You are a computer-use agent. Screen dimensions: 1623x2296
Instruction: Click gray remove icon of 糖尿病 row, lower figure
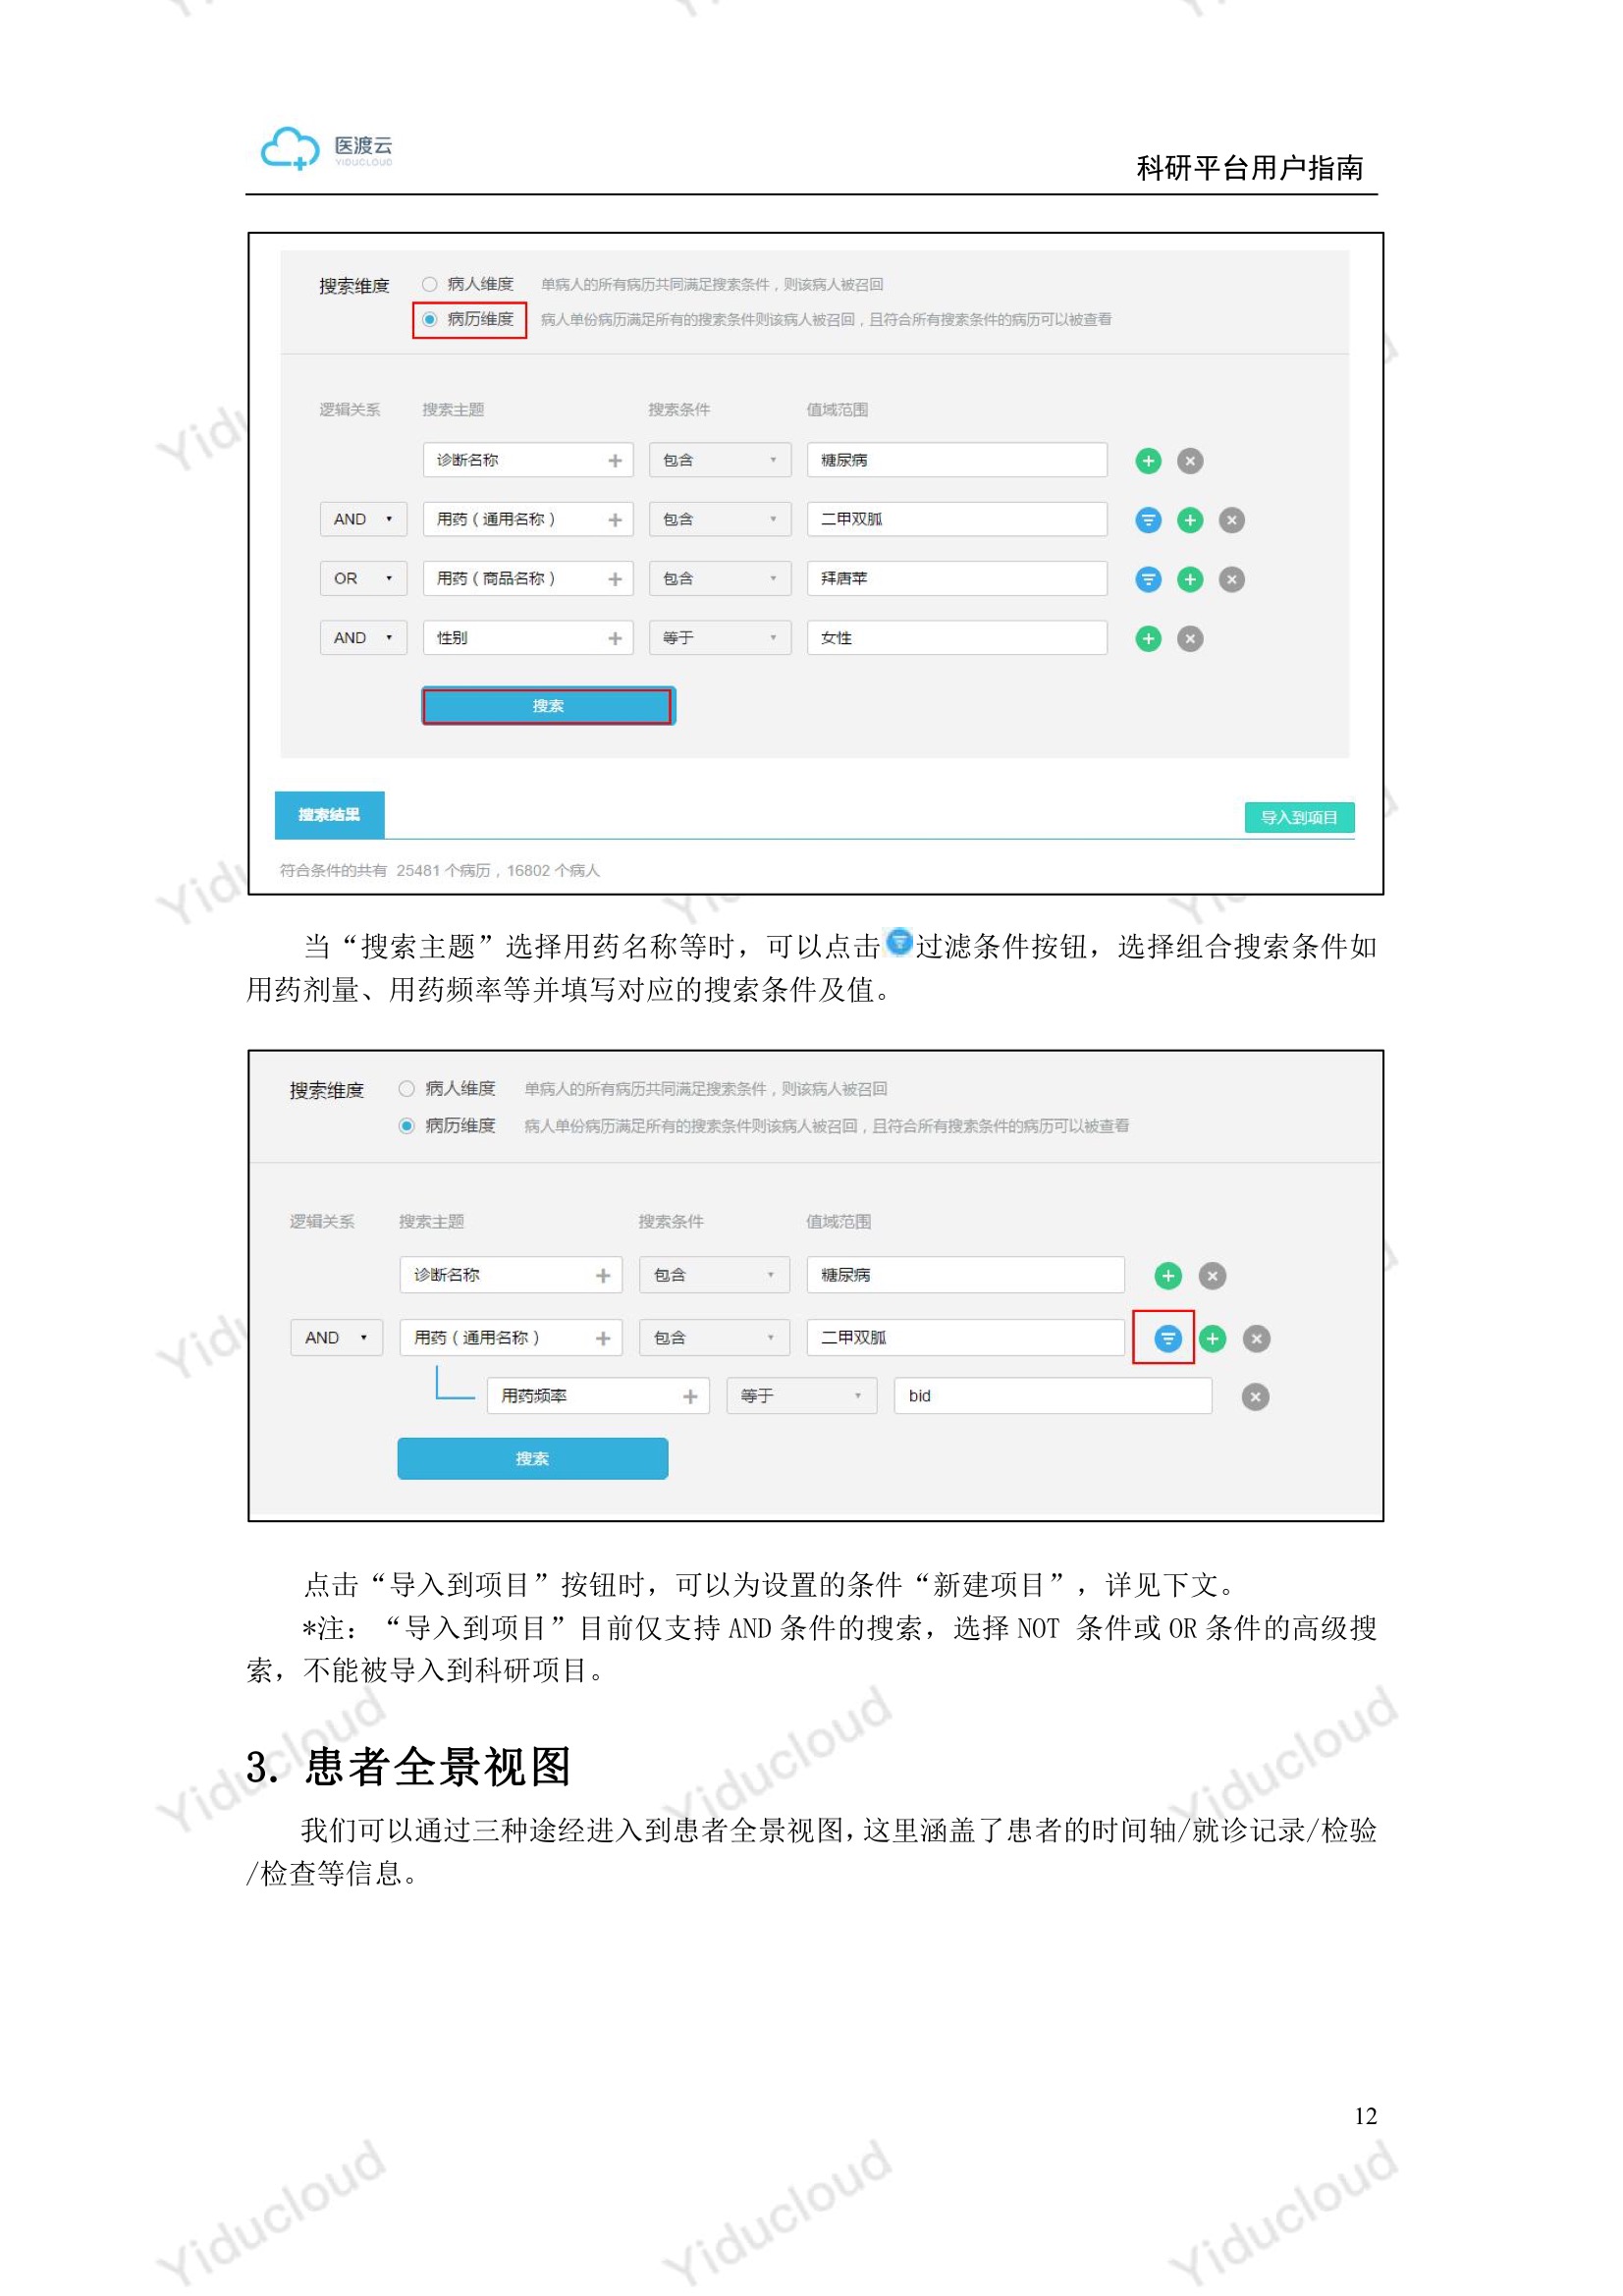click(x=1212, y=1276)
